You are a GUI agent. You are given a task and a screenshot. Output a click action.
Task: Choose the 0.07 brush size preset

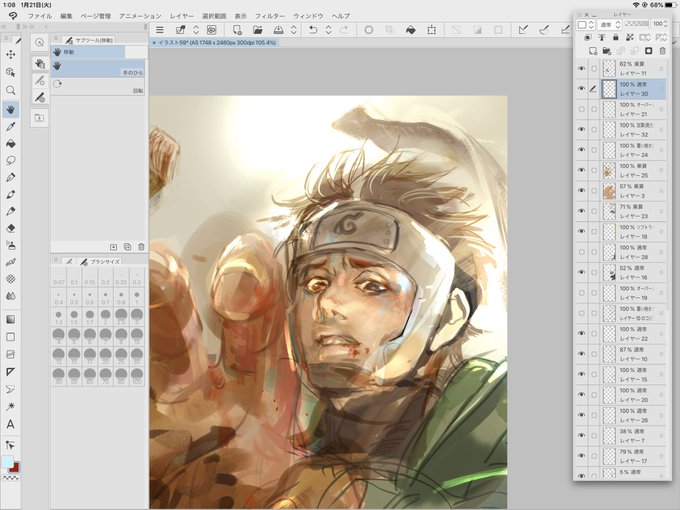tap(59, 278)
